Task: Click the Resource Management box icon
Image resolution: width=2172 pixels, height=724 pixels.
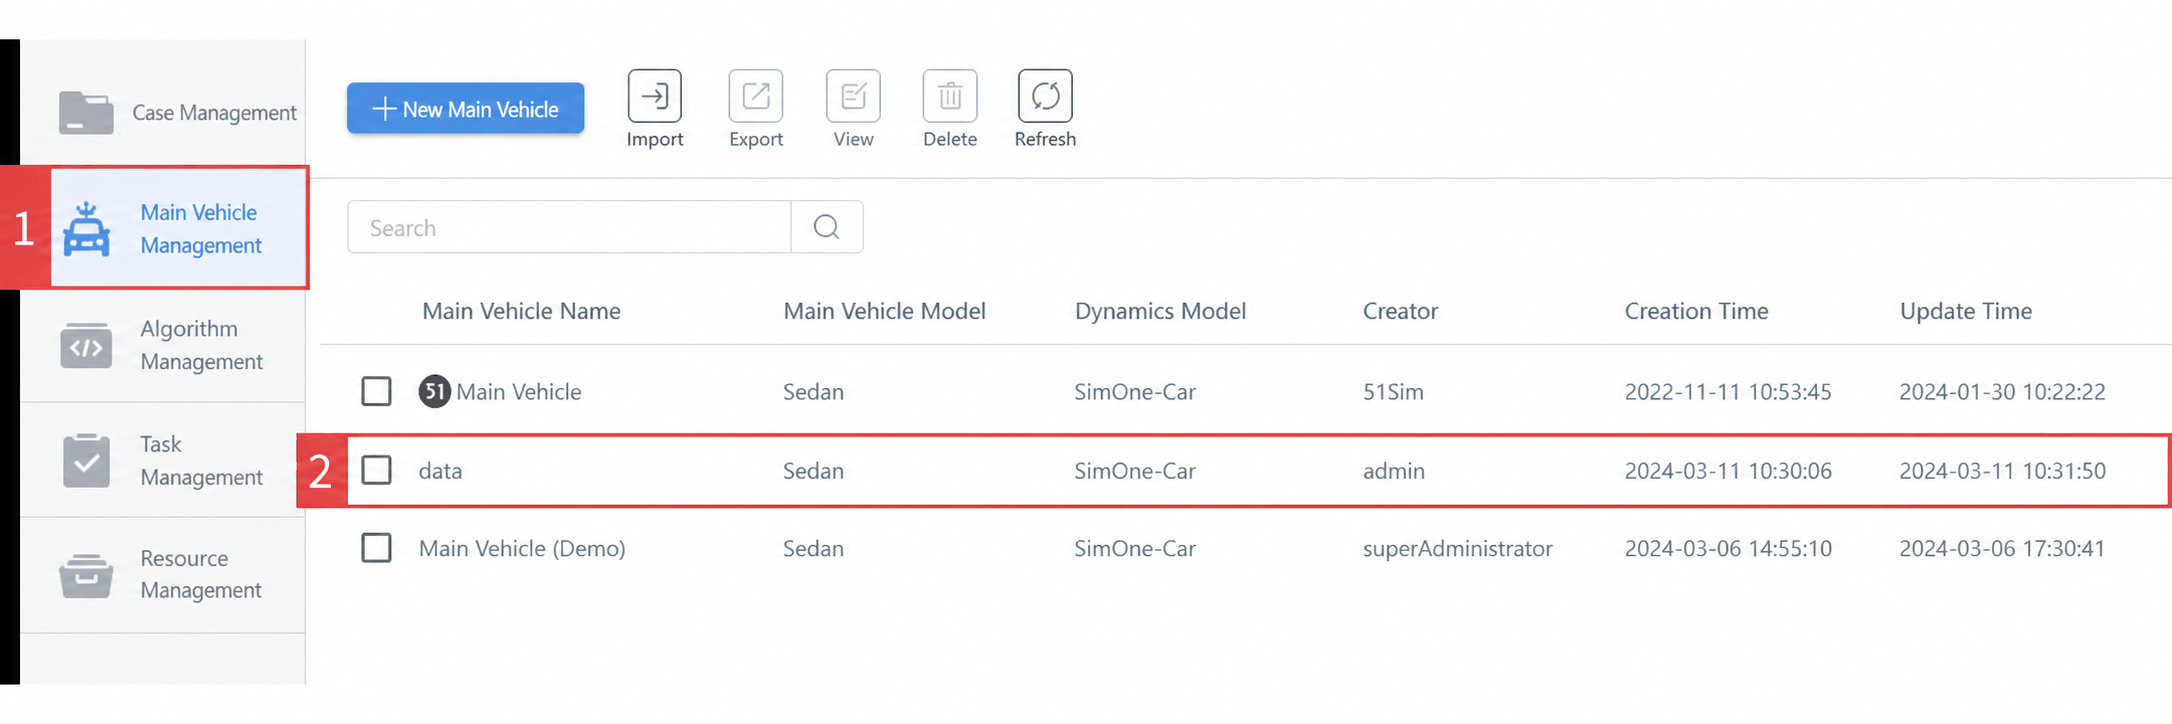Action: (x=86, y=575)
